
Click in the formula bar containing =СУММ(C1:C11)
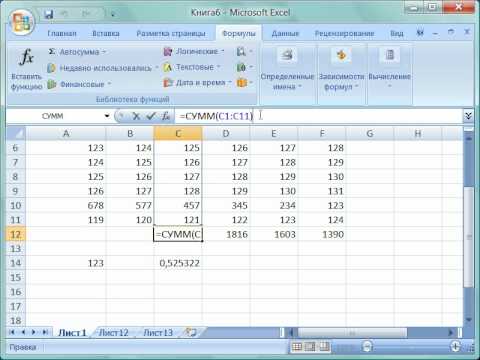click(318, 116)
